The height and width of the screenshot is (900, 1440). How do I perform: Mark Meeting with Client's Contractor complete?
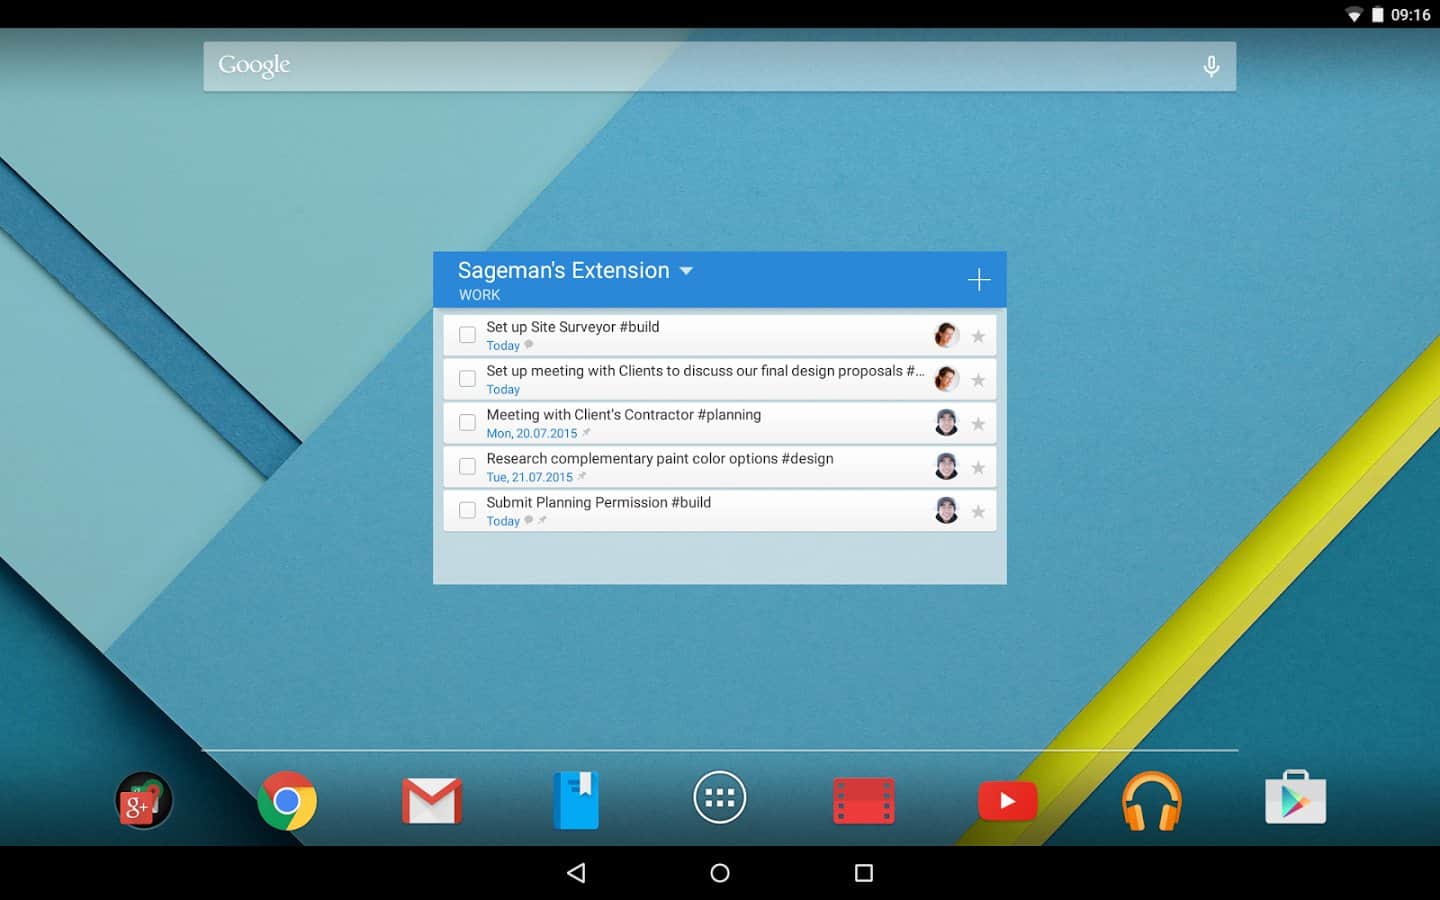467,423
